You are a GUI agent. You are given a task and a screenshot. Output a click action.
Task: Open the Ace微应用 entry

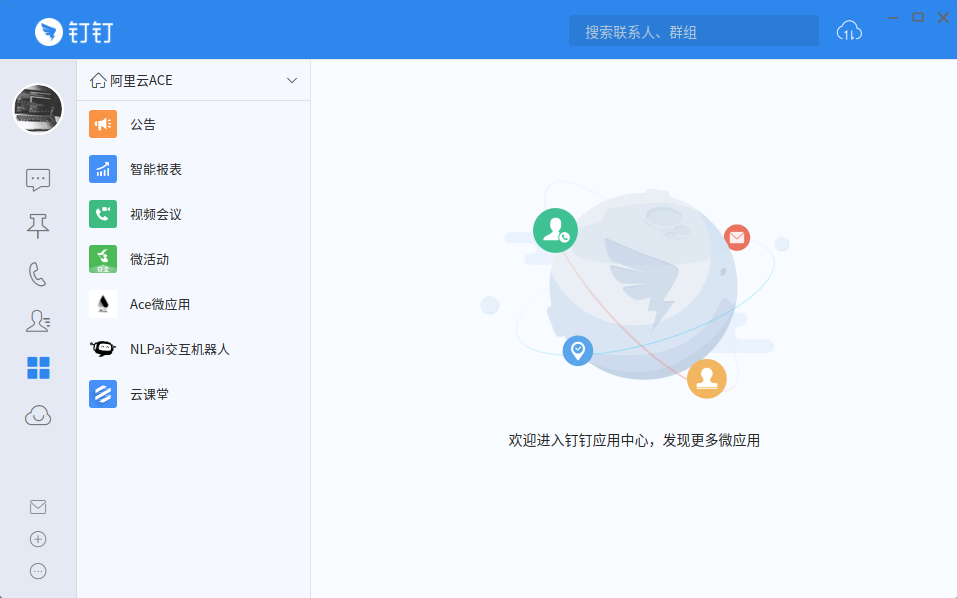193,304
